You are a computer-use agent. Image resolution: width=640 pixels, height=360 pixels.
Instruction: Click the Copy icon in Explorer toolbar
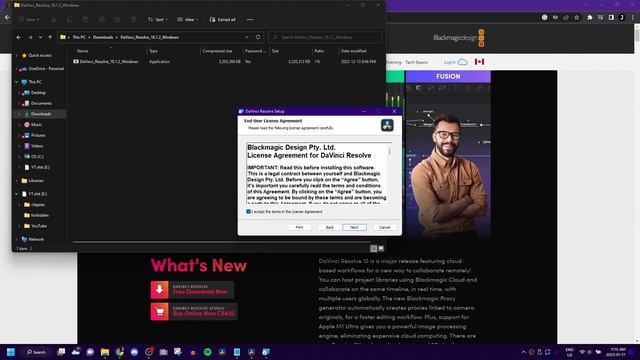[x=69, y=20]
